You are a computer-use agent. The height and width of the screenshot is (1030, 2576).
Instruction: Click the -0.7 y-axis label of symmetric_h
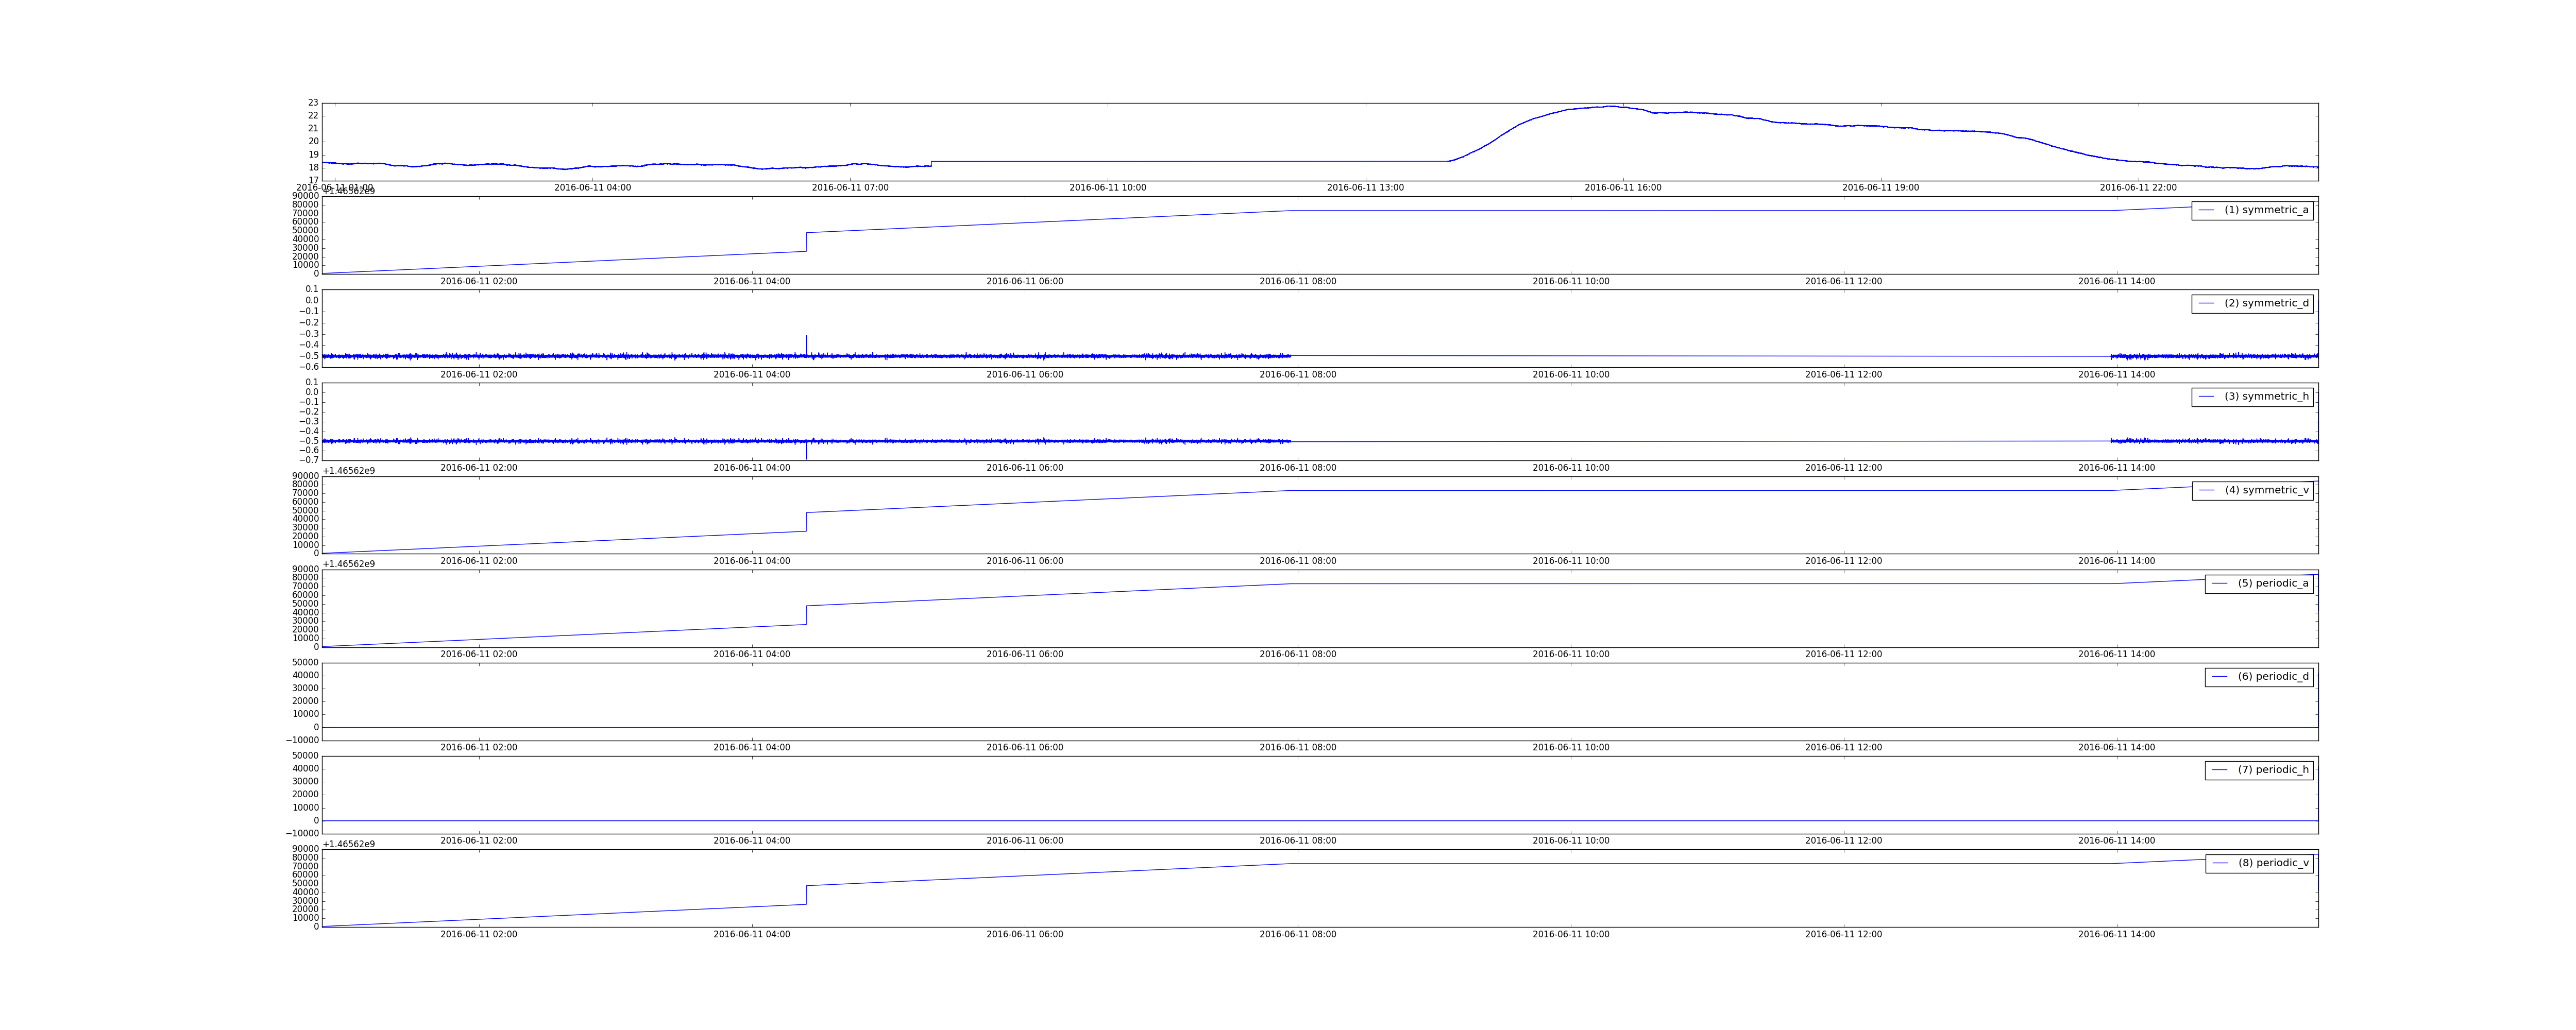[308, 460]
